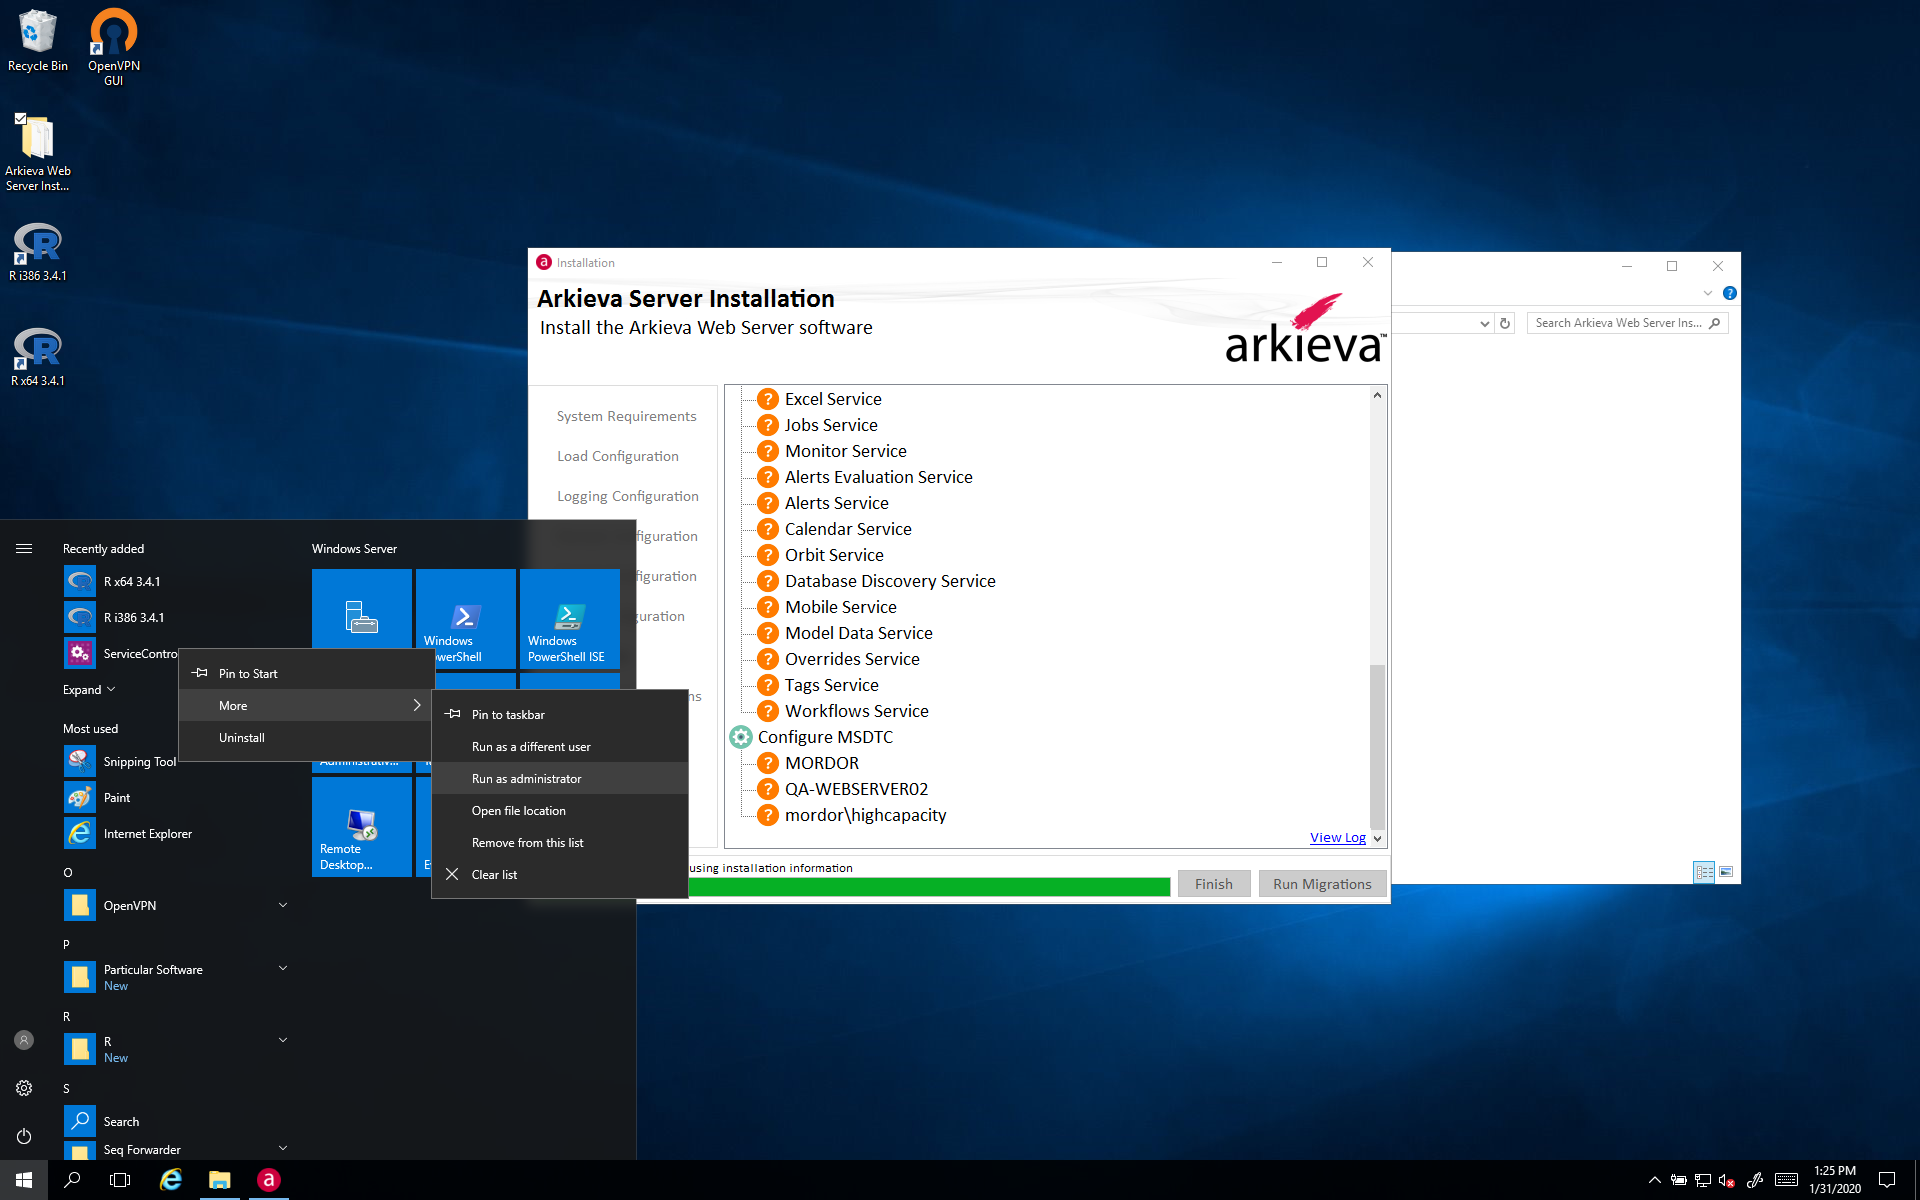The width and height of the screenshot is (1920, 1200).
Task: Click refresh button in Explorer window
Action: [x=1505, y=323]
